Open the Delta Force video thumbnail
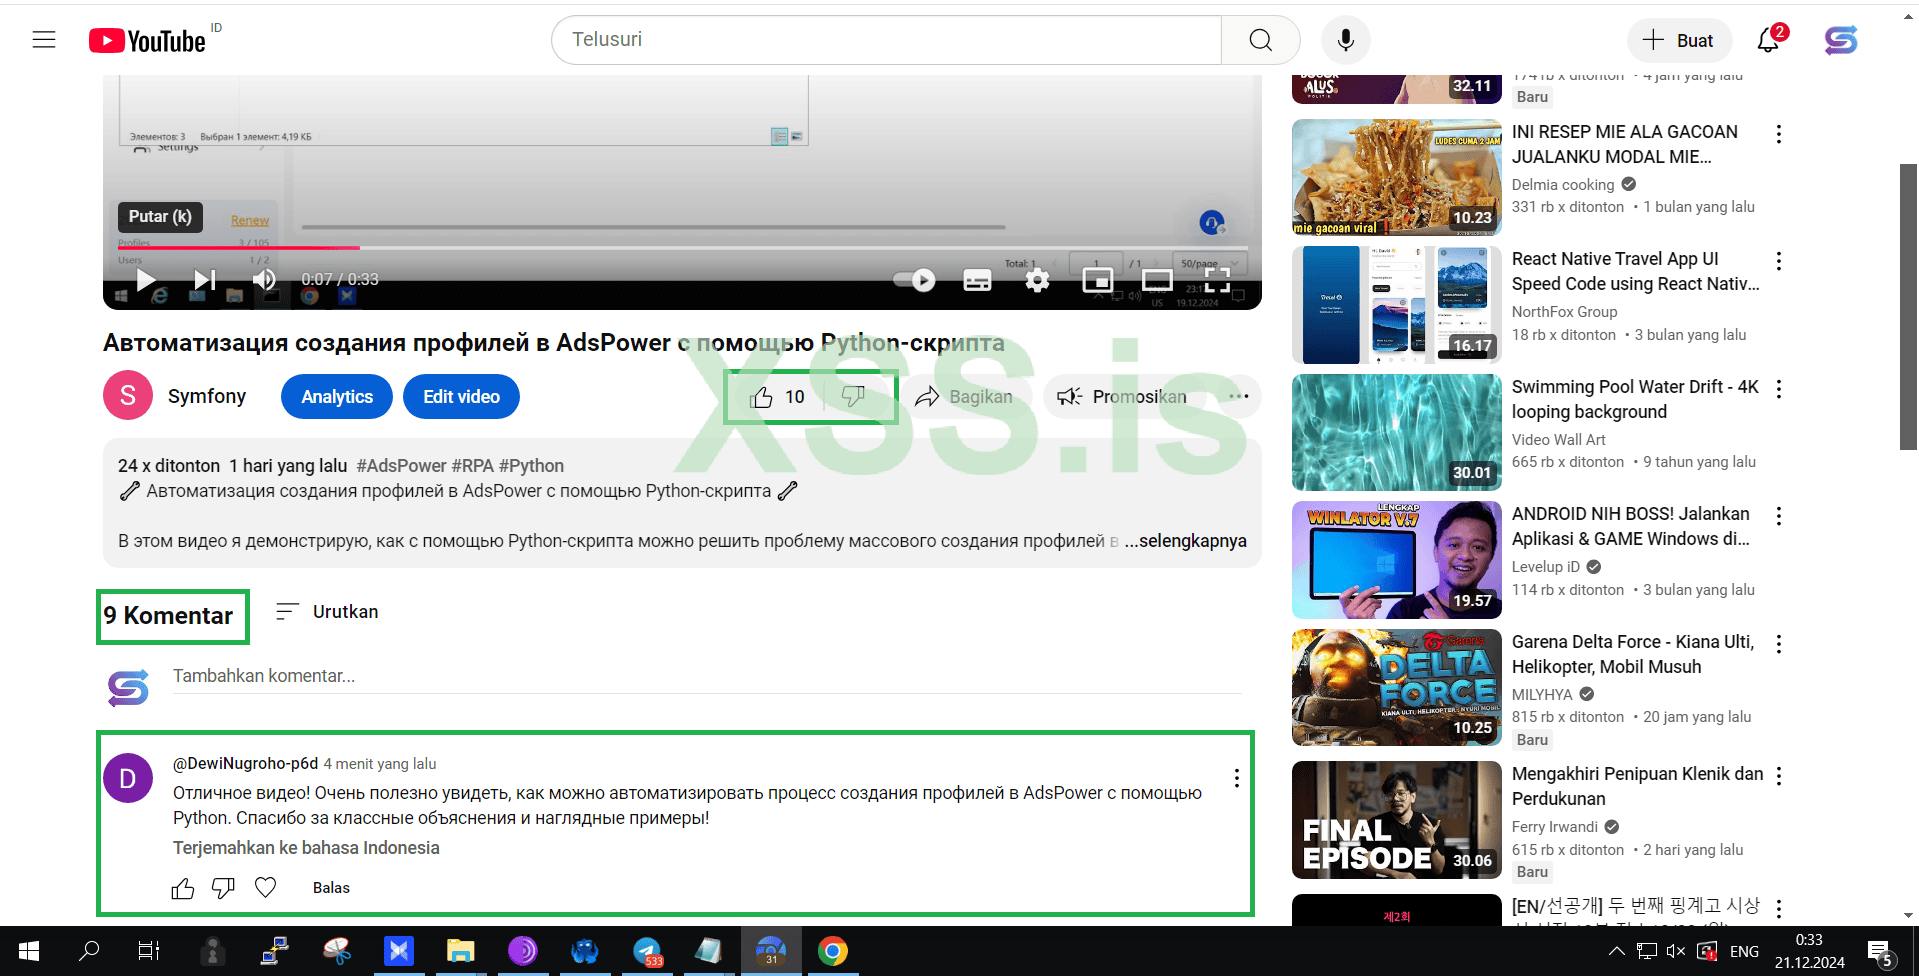1919x976 pixels. point(1396,688)
